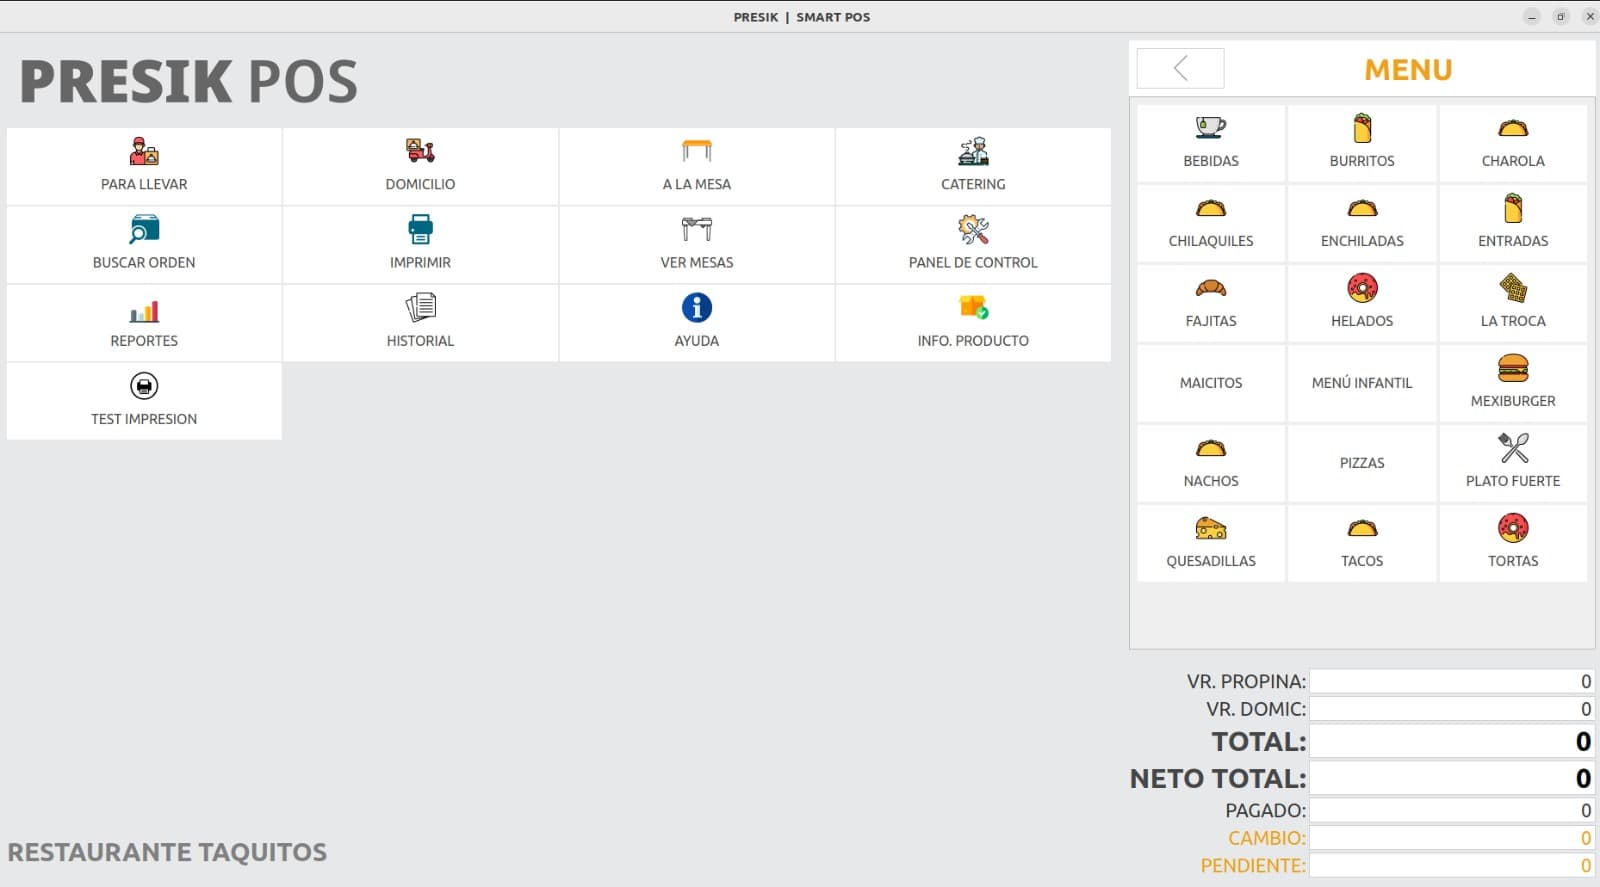Viewport: 1600px width, 887px height.
Task: Open the PARA LLEVAR takeout order
Action: tap(144, 166)
